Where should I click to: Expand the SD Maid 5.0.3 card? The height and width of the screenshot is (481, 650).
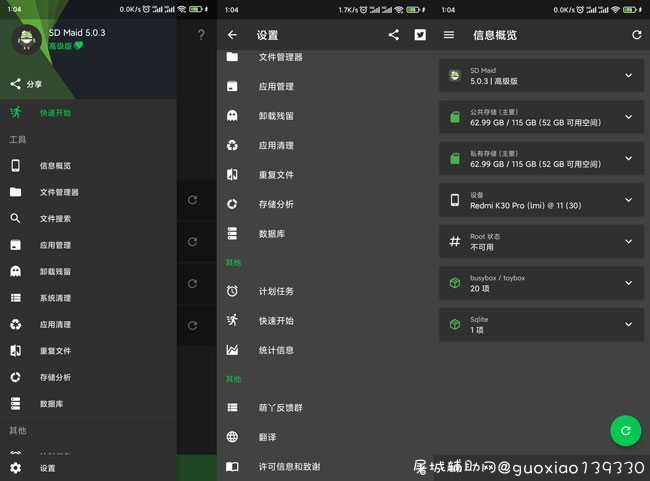[x=541, y=75]
